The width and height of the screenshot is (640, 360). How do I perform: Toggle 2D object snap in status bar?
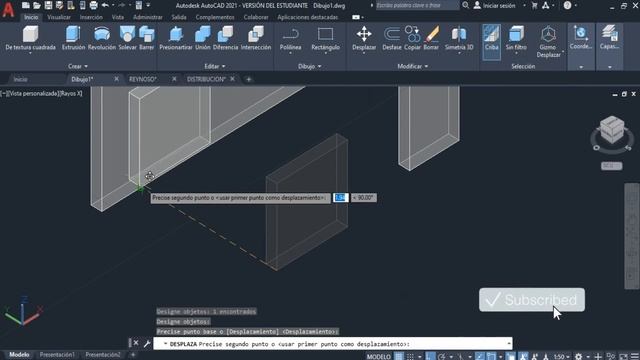[x=491, y=356]
